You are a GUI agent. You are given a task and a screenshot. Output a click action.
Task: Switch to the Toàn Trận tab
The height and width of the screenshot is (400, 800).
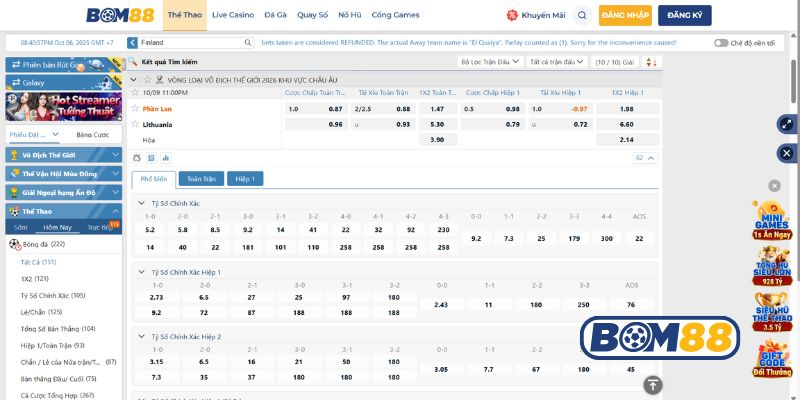coord(201,179)
